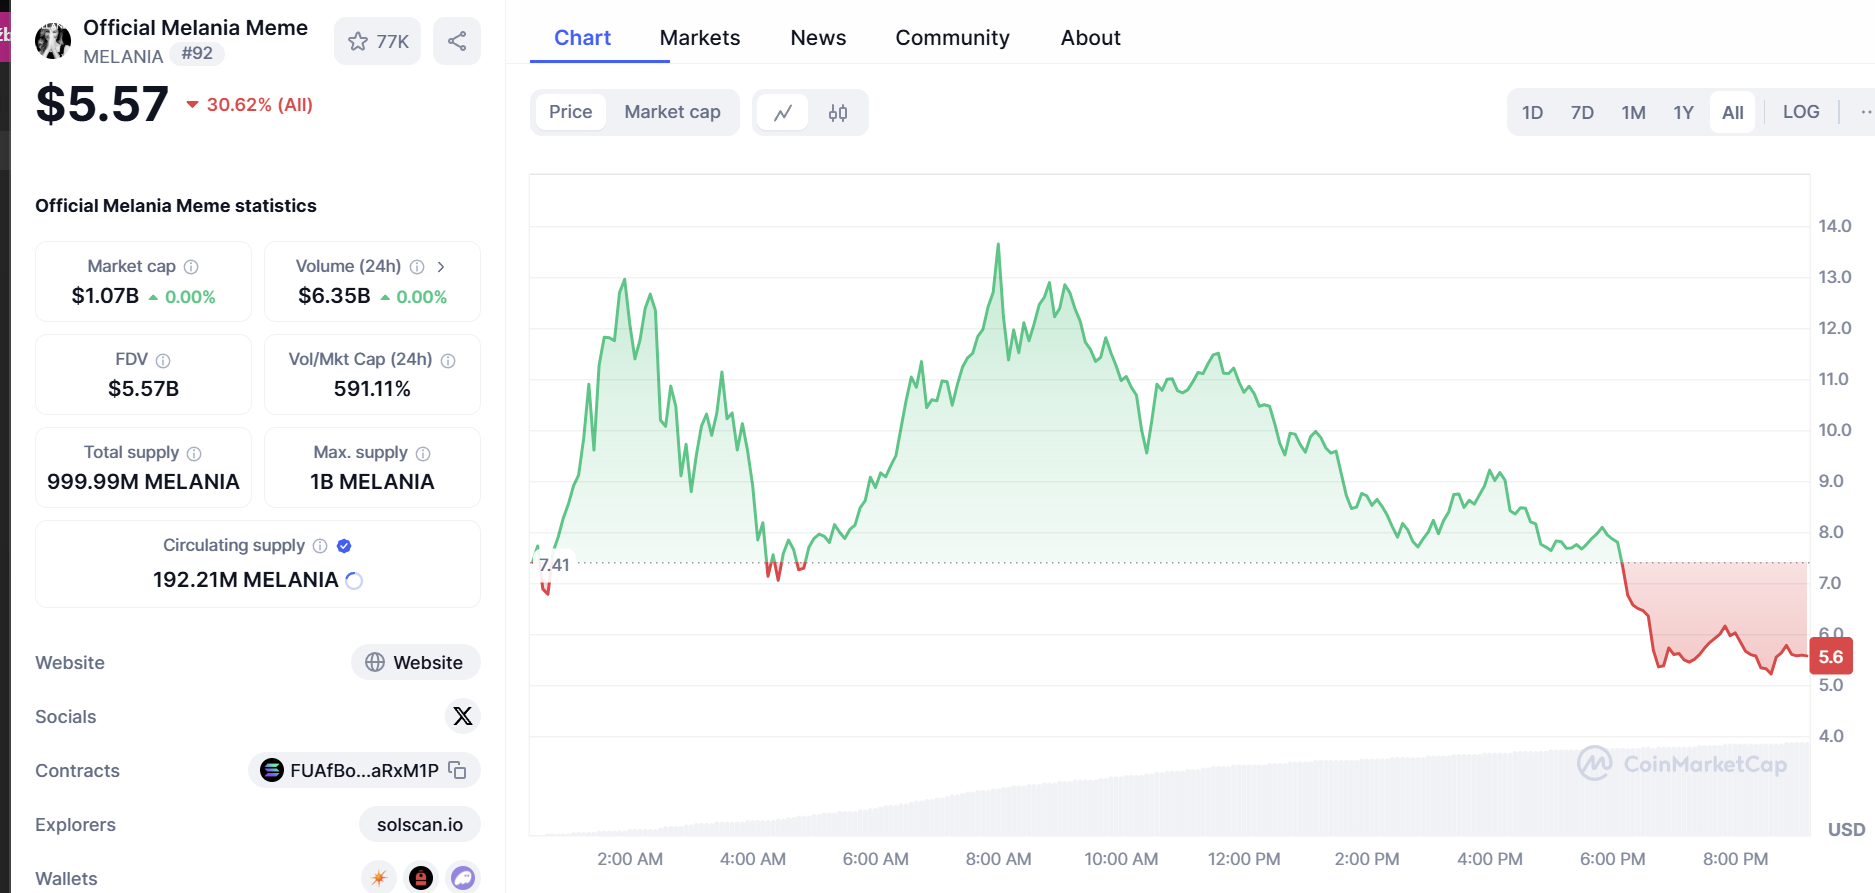Image resolution: width=1875 pixels, height=893 pixels.
Task: Click the FUAfBo...aRxM1P contract address
Action: pyautogui.click(x=364, y=770)
